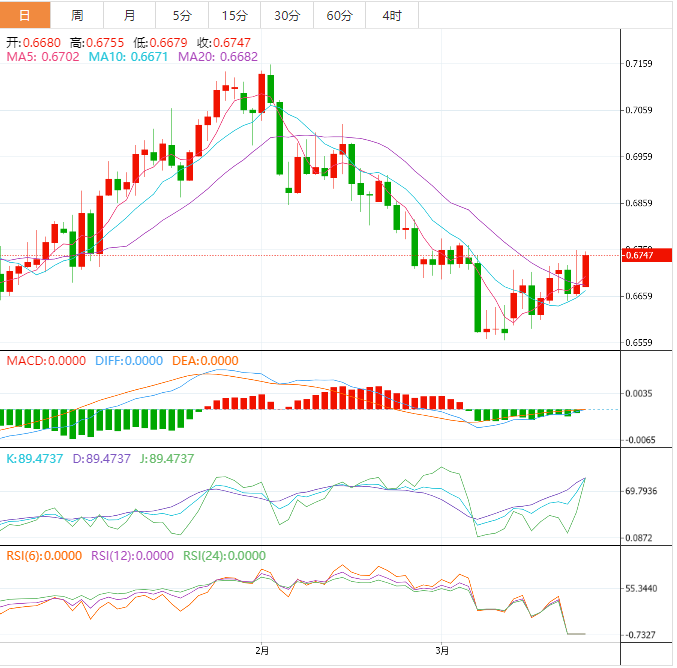Click the MA20: 0.6682 indicator label
The image size is (677, 668).
coord(218,58)
